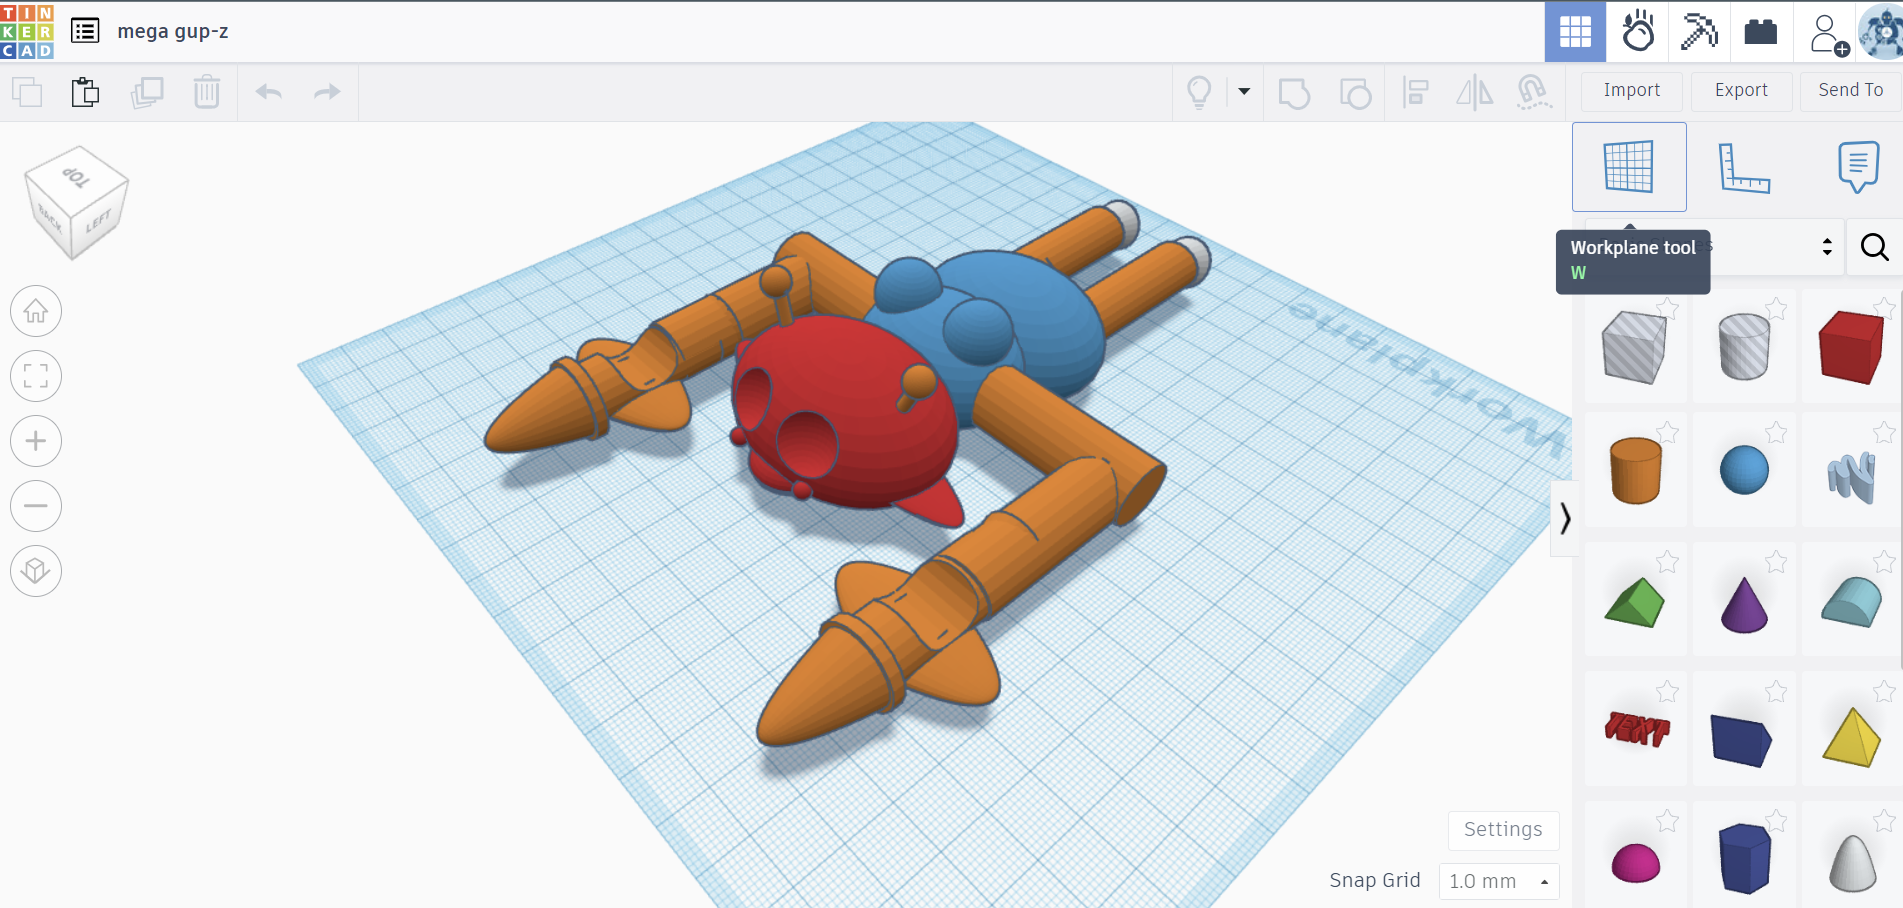Open the Notes tool
Viewport: 1903px width, 908px height.
pos(1857,167)
